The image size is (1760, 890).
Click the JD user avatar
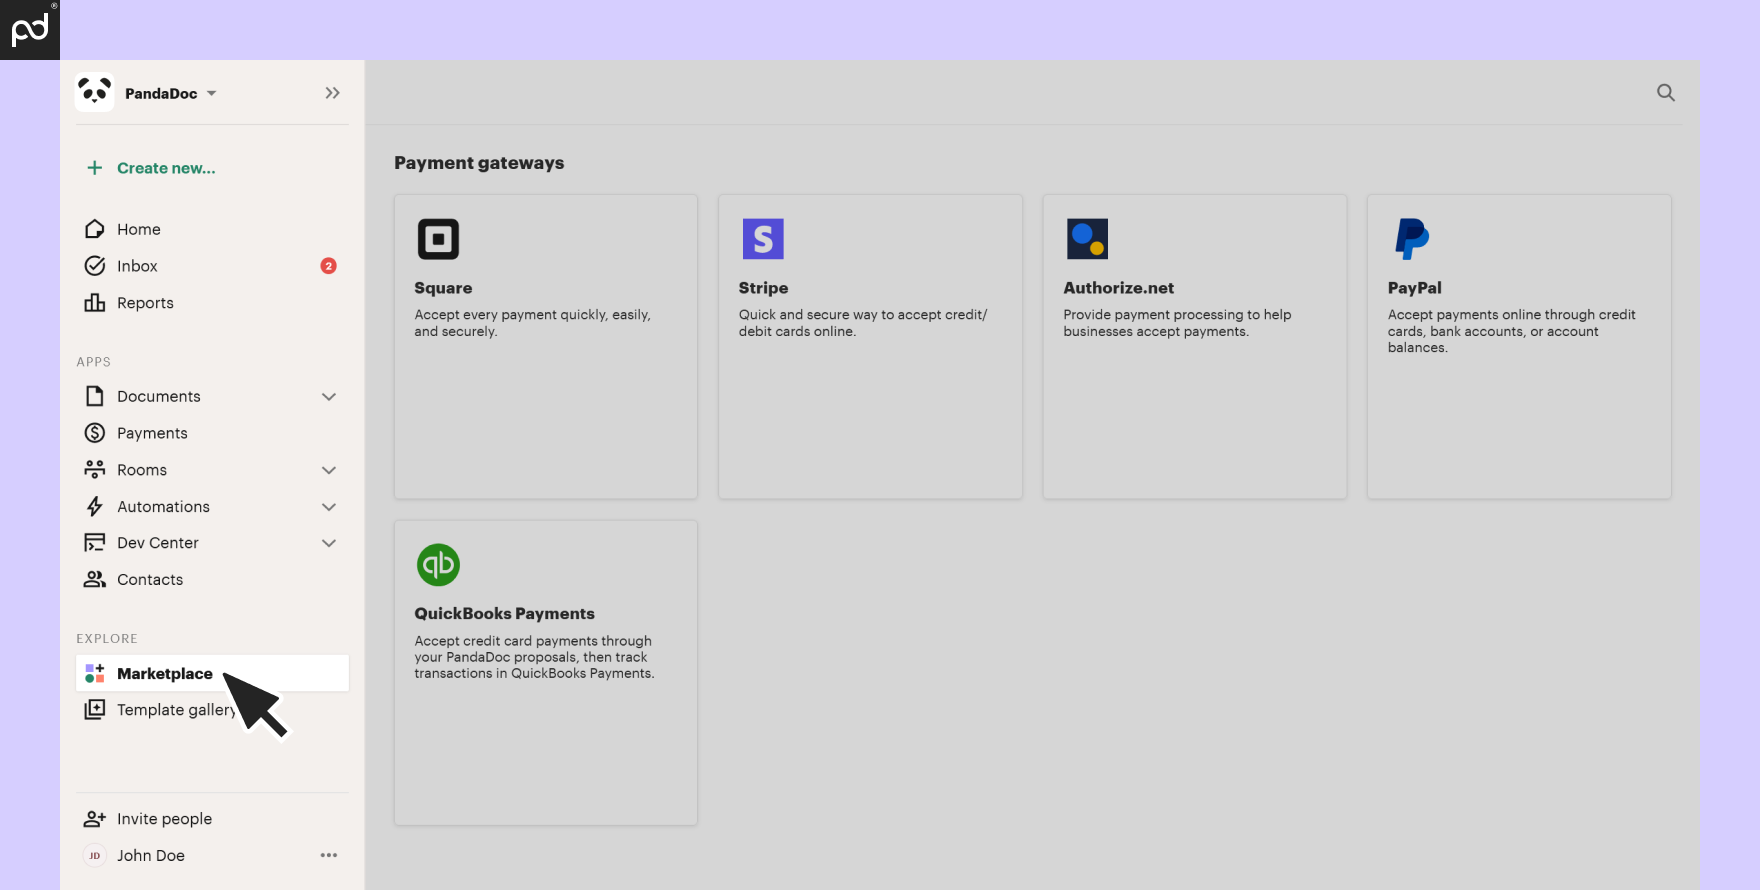click(x=95, y=856)
